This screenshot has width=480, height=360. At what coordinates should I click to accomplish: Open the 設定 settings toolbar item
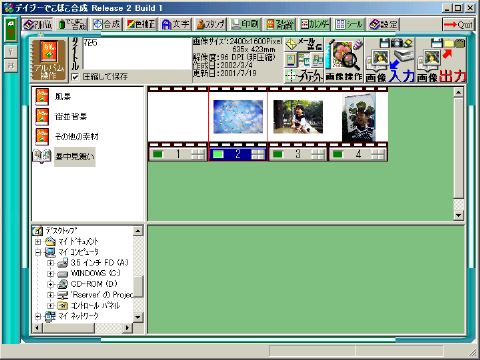pyautogui.click(x=383, y=24)
